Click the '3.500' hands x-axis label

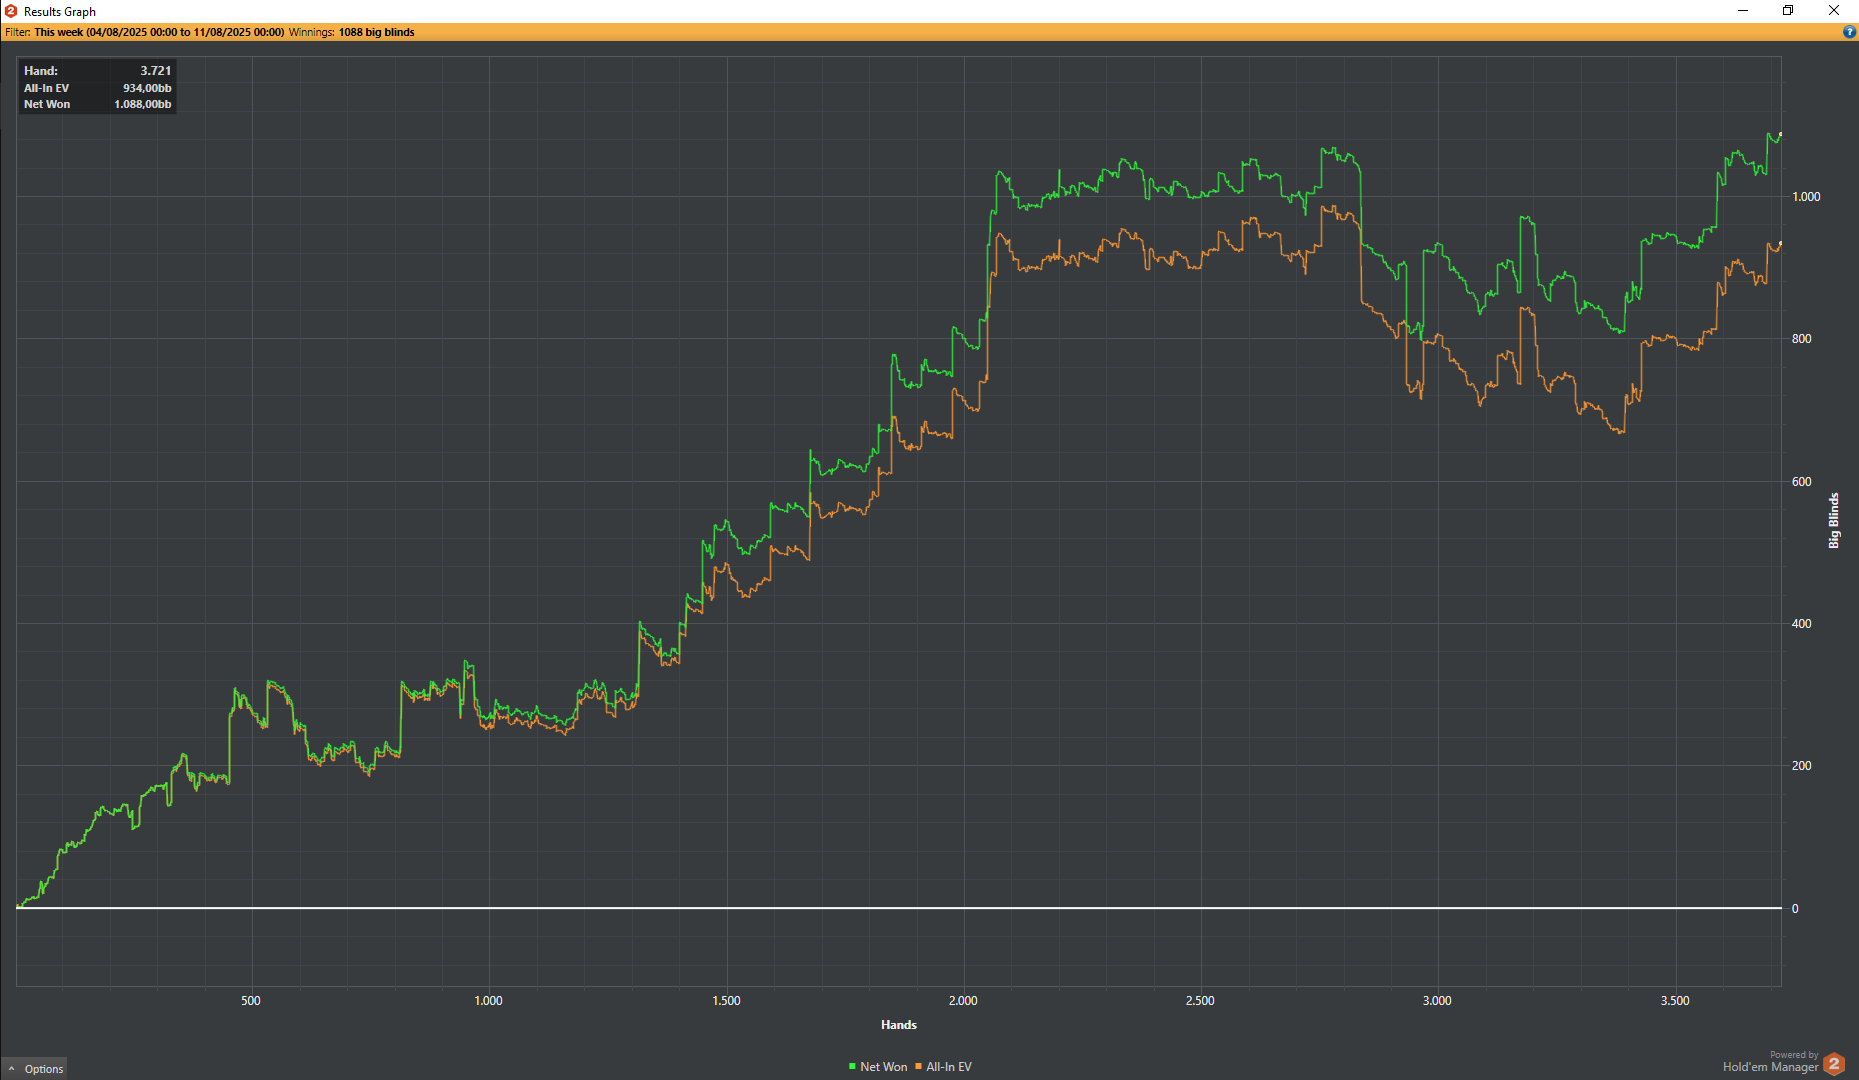click(x=1675, y=1001)
